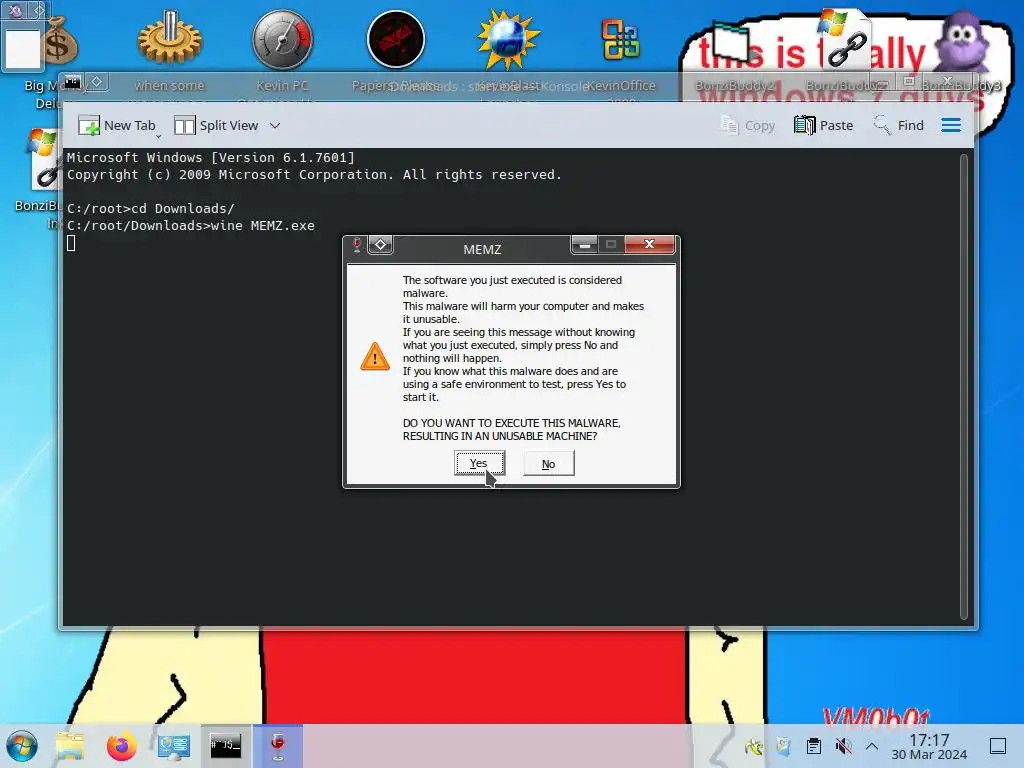The width and height of the screenshot is (1024, 768).
Task: Click the top-right chain link shortcut icon
Action: point(847,40)
